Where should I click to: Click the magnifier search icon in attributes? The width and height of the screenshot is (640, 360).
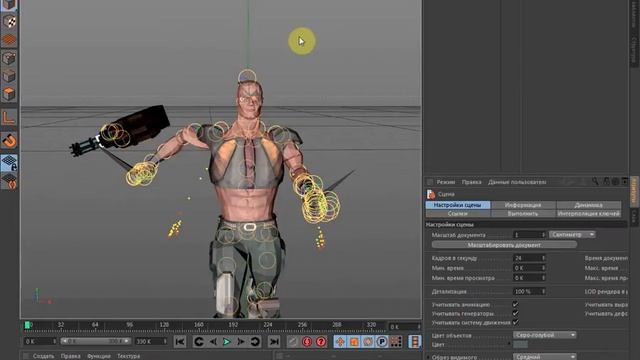click(595, 182)
